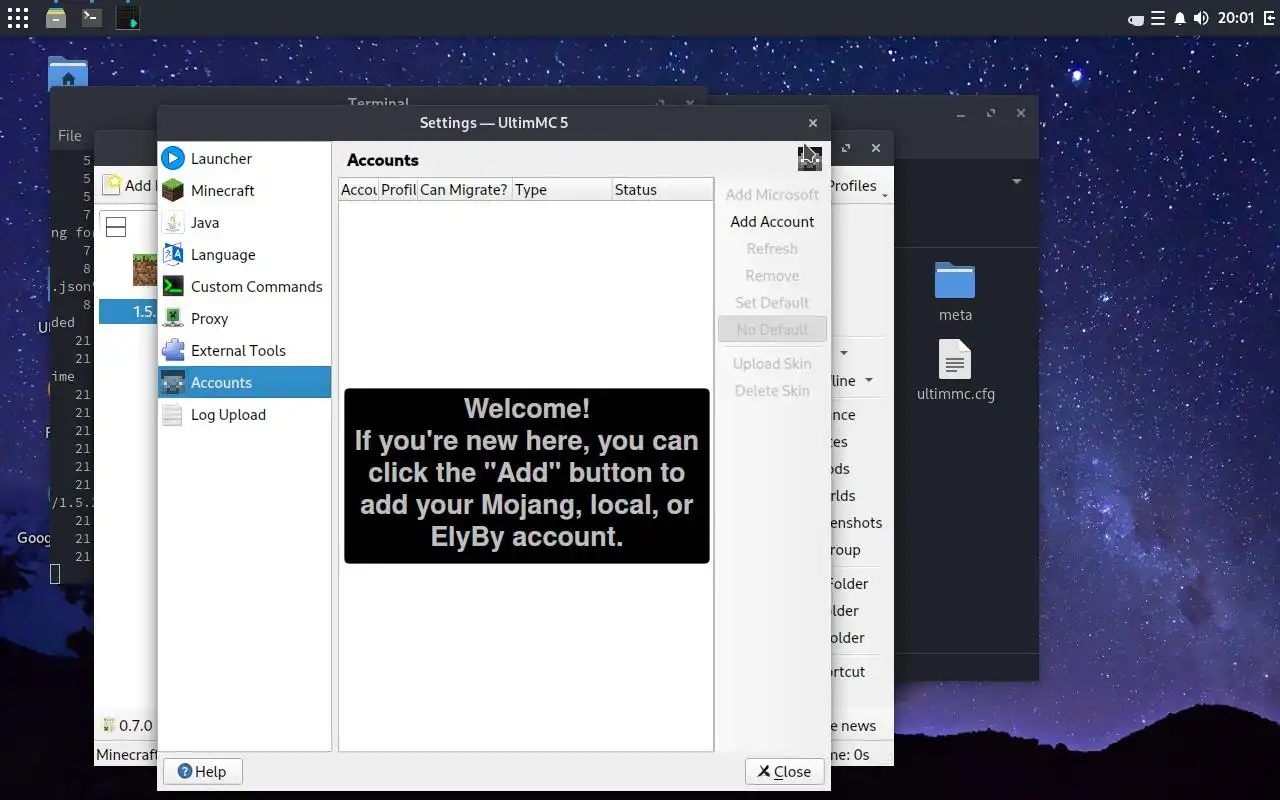Open the Launcher settings page
Screen dimensions: 1280x800
(244, 158)
